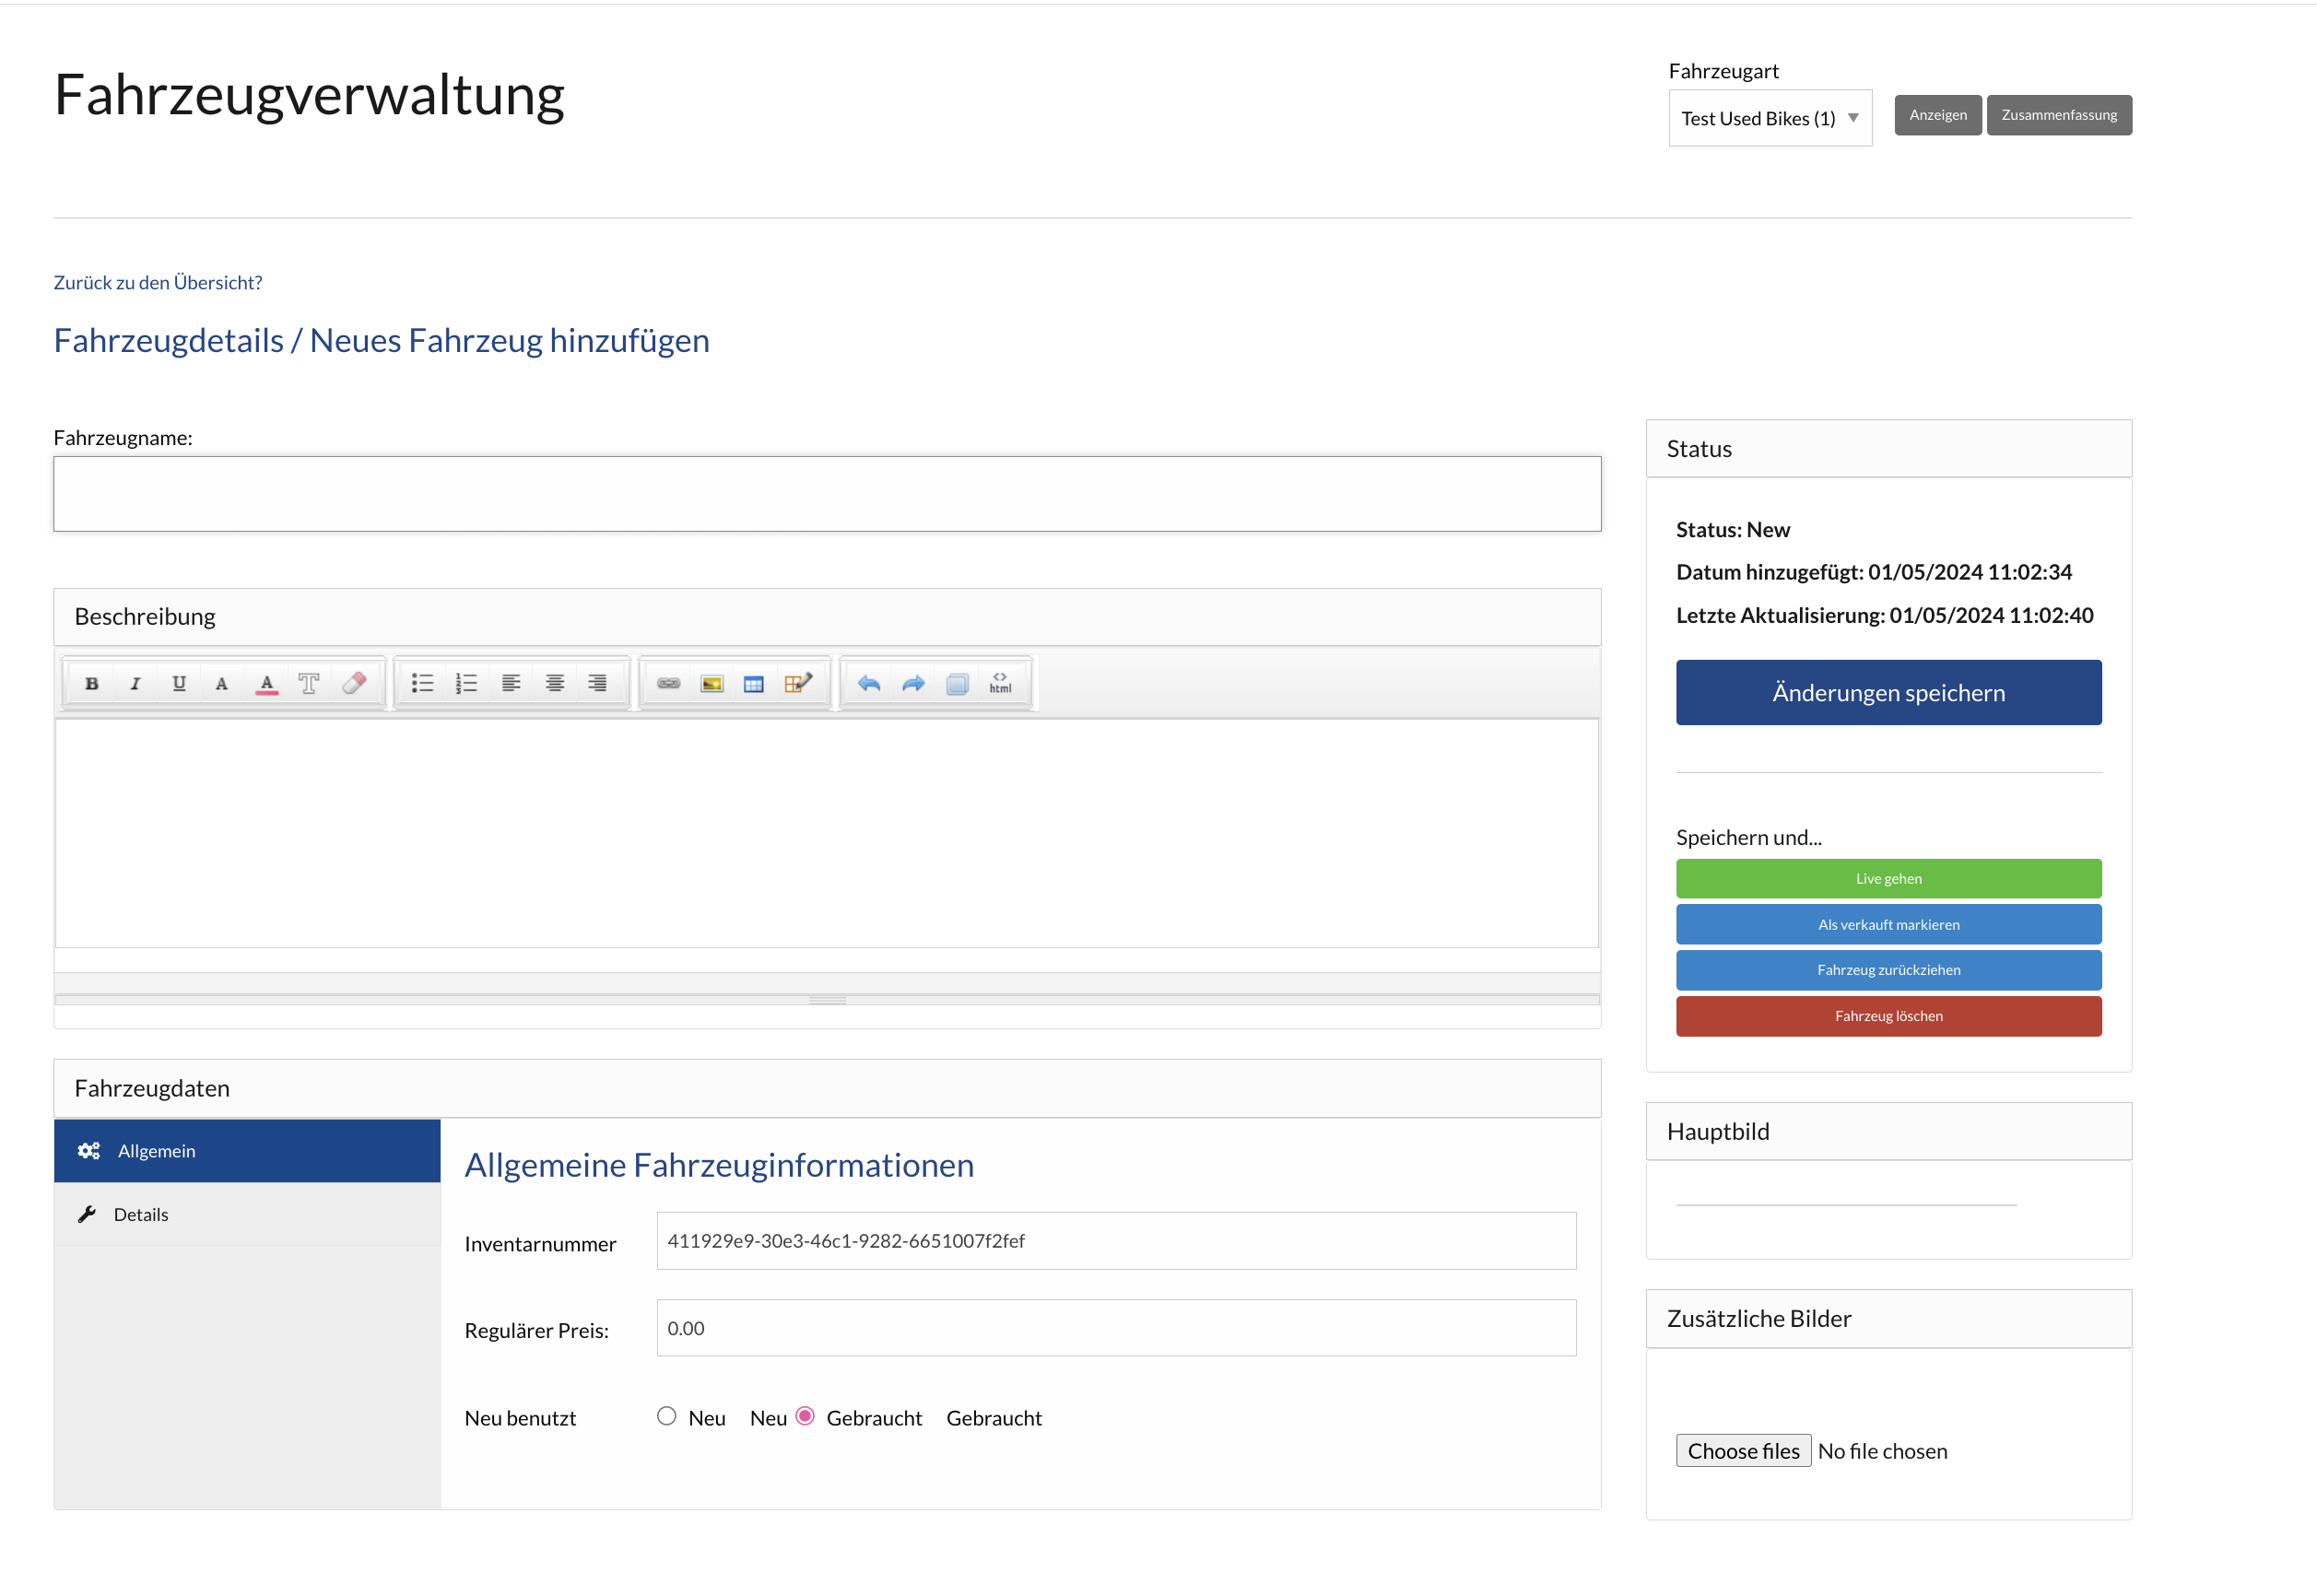The height and width of the screenshot is (1596, 2317).
Task: Open the Fahrzeugart dropdown
Action: tap(1769, 118)
